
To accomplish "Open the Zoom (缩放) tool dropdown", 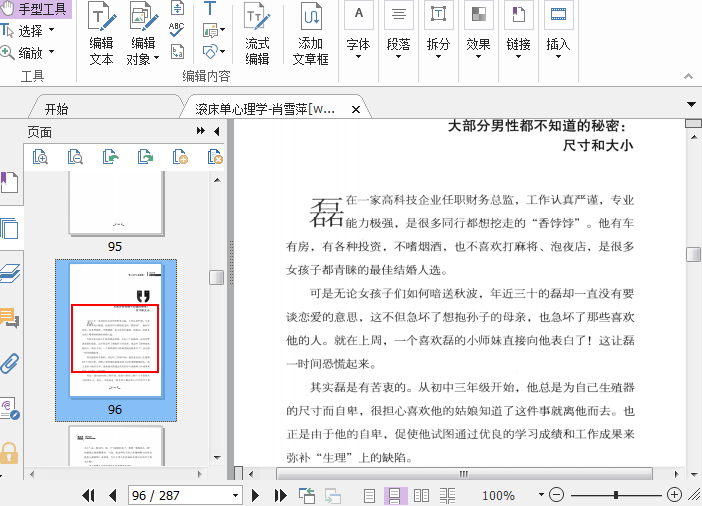I will 51,53.
